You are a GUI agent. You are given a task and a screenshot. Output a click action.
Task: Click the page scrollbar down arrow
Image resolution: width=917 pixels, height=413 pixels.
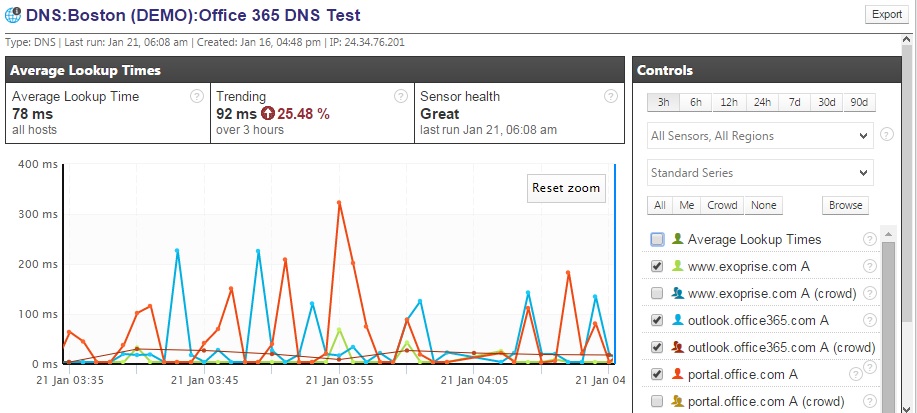coord(907,407)
